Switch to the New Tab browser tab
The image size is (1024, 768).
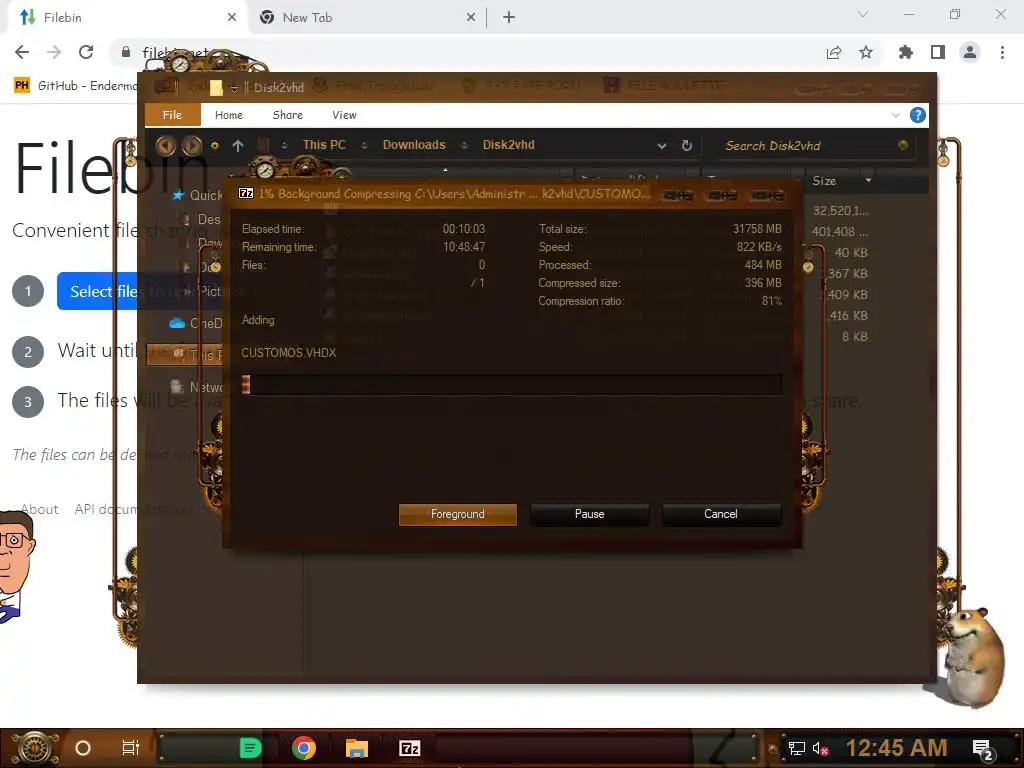[x=366, y=18]
